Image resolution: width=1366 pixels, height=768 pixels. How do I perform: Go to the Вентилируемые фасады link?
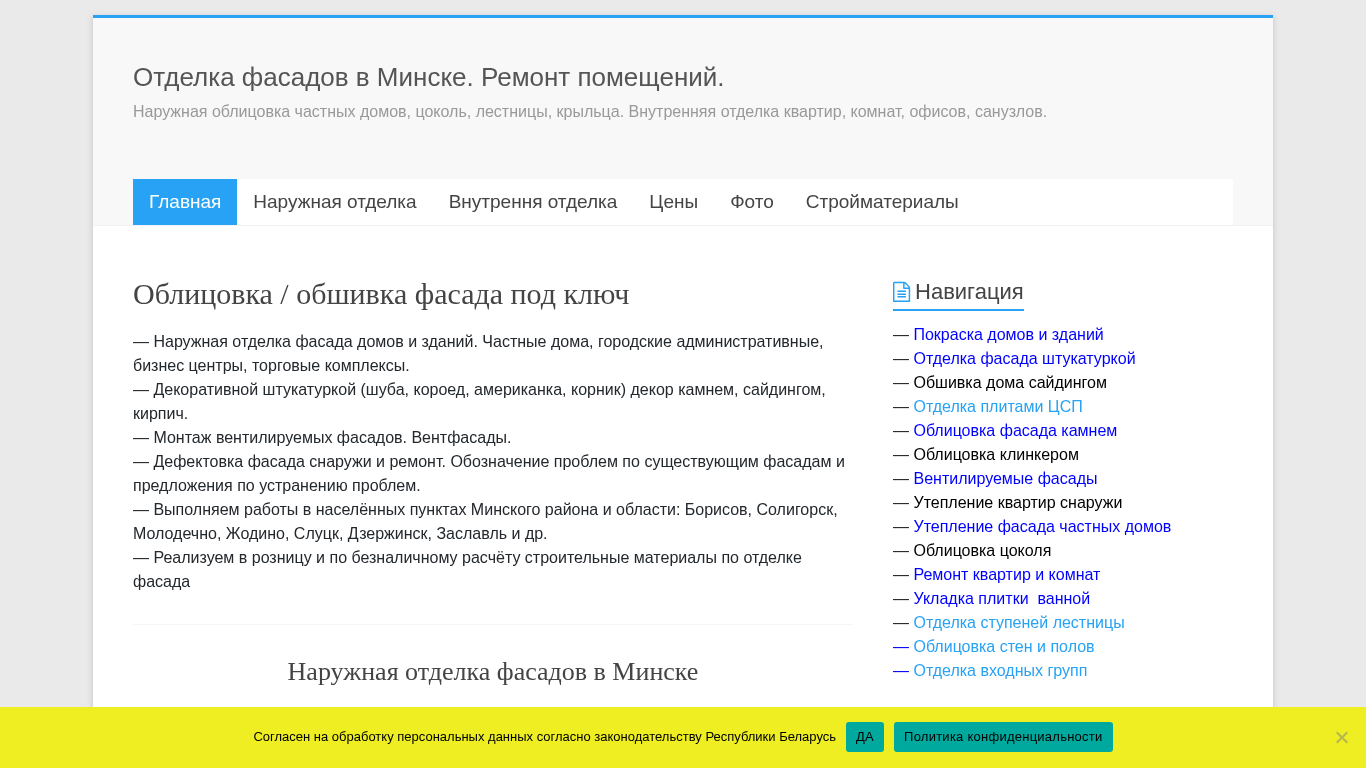pos(1005,479)
